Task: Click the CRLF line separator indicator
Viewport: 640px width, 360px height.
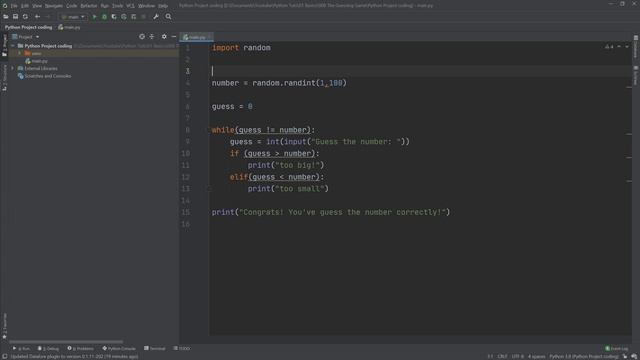Action: point(502,356)
